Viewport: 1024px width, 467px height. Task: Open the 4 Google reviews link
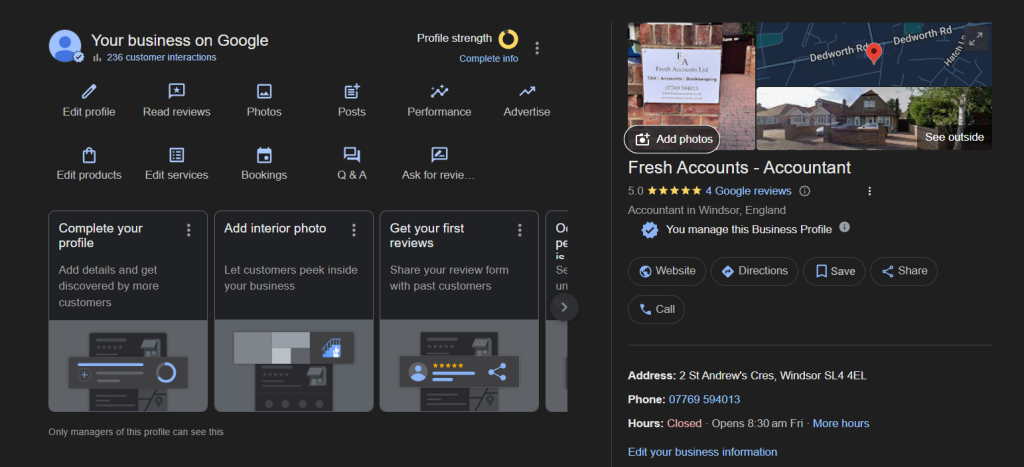click(748, 191)
